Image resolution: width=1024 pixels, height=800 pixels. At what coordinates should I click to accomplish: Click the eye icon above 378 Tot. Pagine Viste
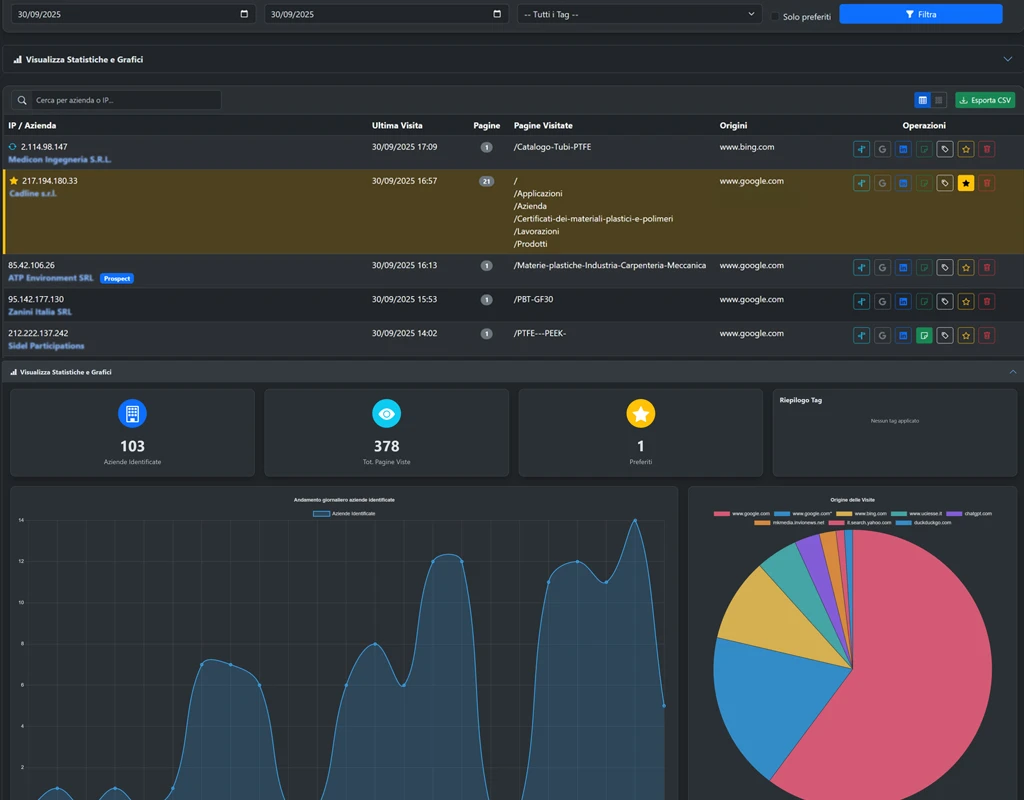pyautogui.click(x=387, y=413)
